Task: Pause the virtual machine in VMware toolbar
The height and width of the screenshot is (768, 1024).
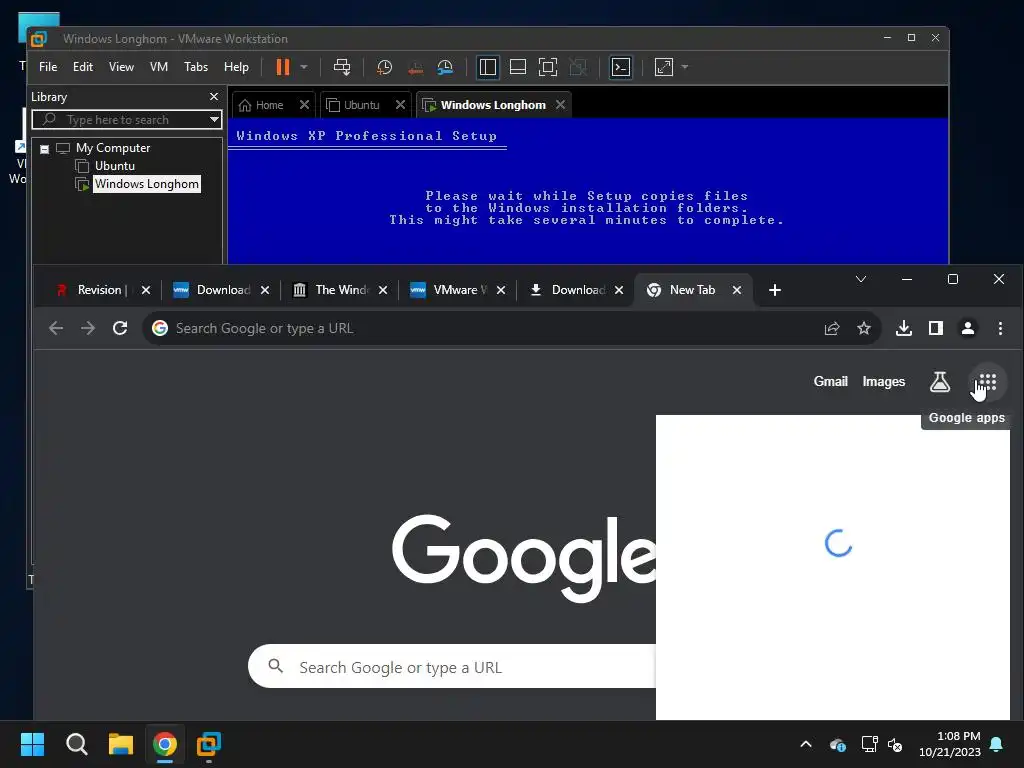Action: [283, 67]
